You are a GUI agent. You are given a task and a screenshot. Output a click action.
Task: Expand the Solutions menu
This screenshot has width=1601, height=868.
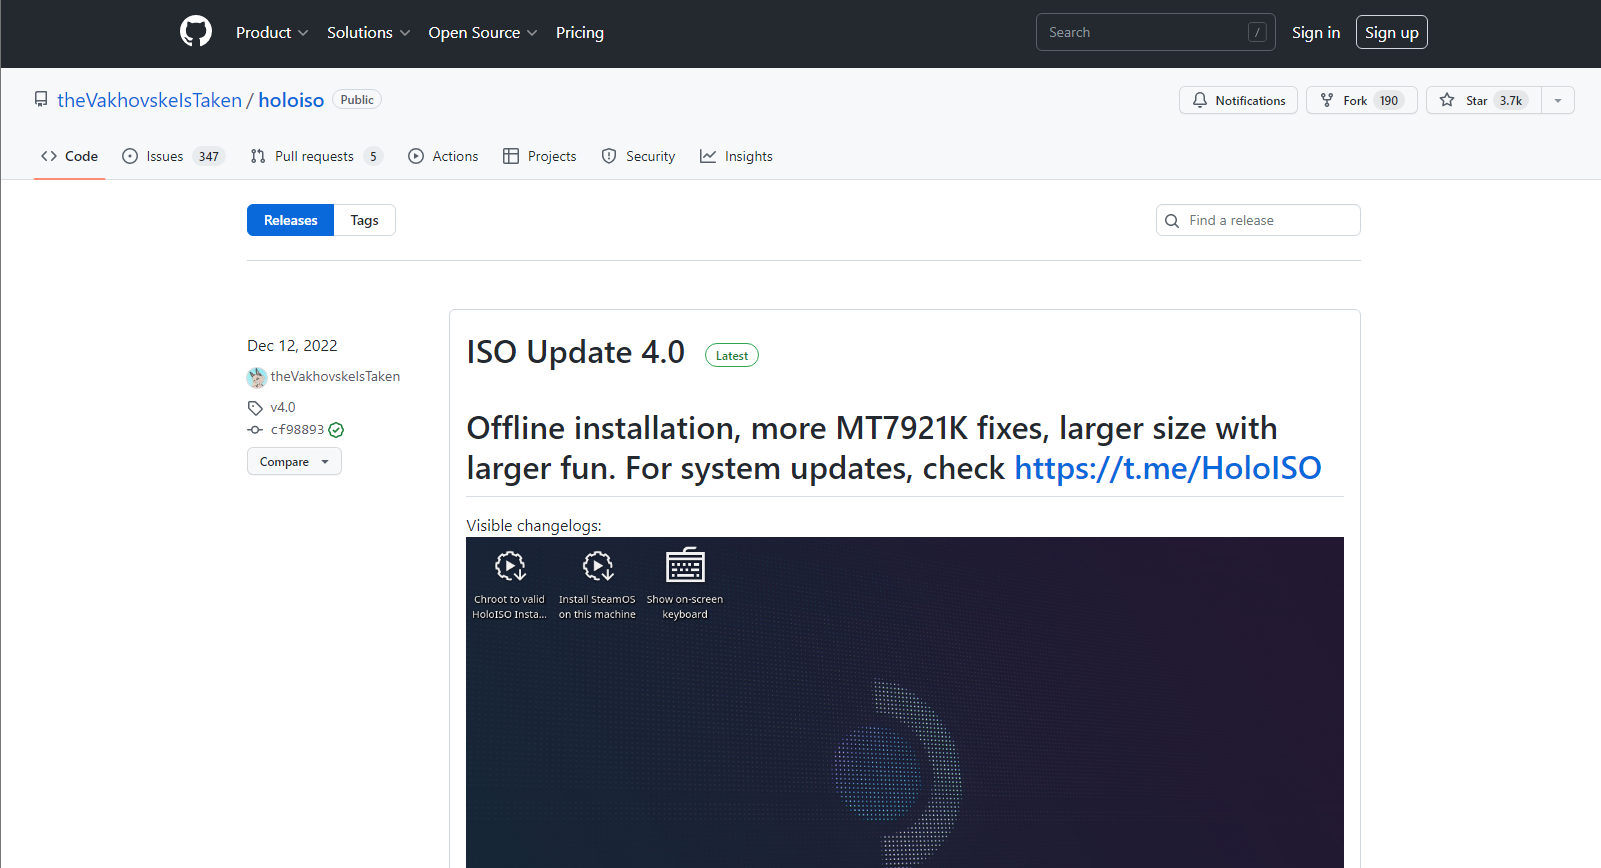369,32
